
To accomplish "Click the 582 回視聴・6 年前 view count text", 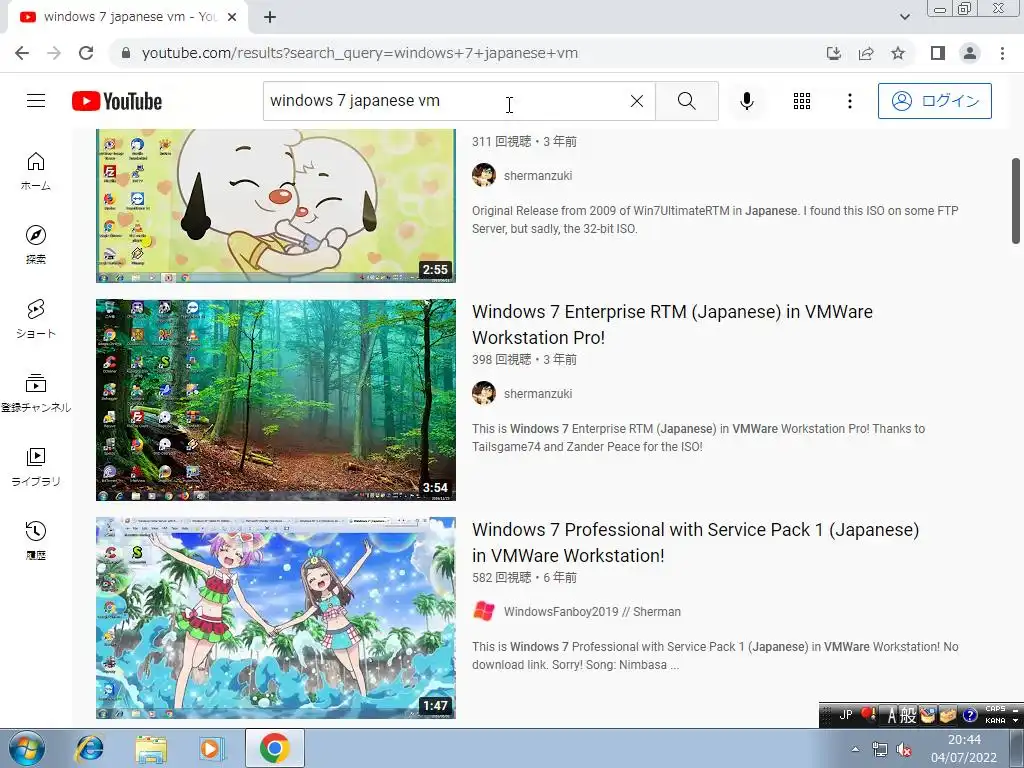I will pos(524,578).
